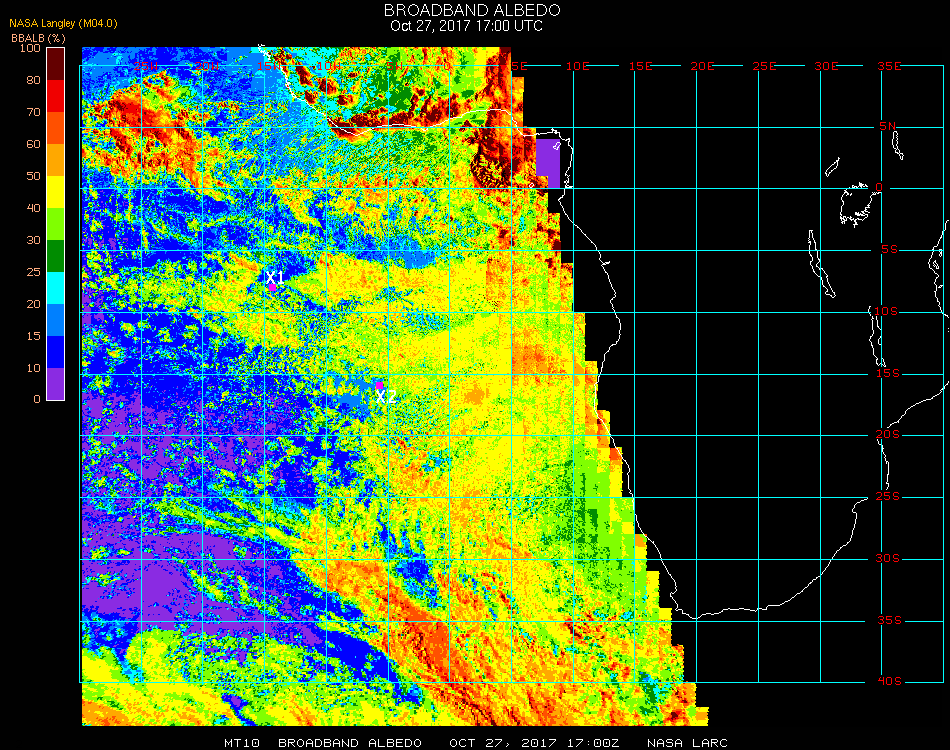Choose the light green 30-40 legend swatch
950x750 pixels.
click(x=56, y=224)
